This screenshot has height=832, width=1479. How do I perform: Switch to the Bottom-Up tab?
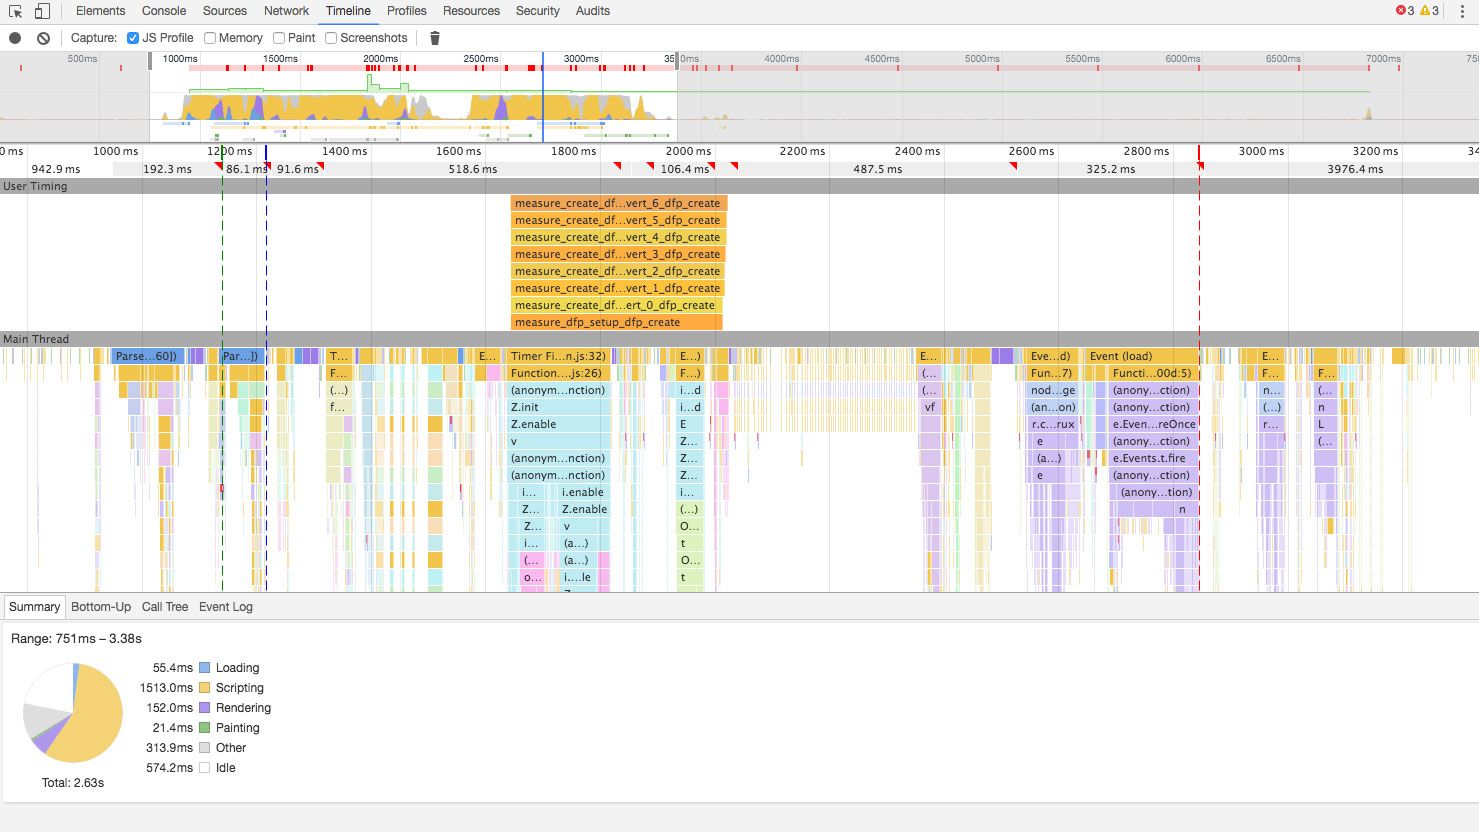[x=101, y=607]
